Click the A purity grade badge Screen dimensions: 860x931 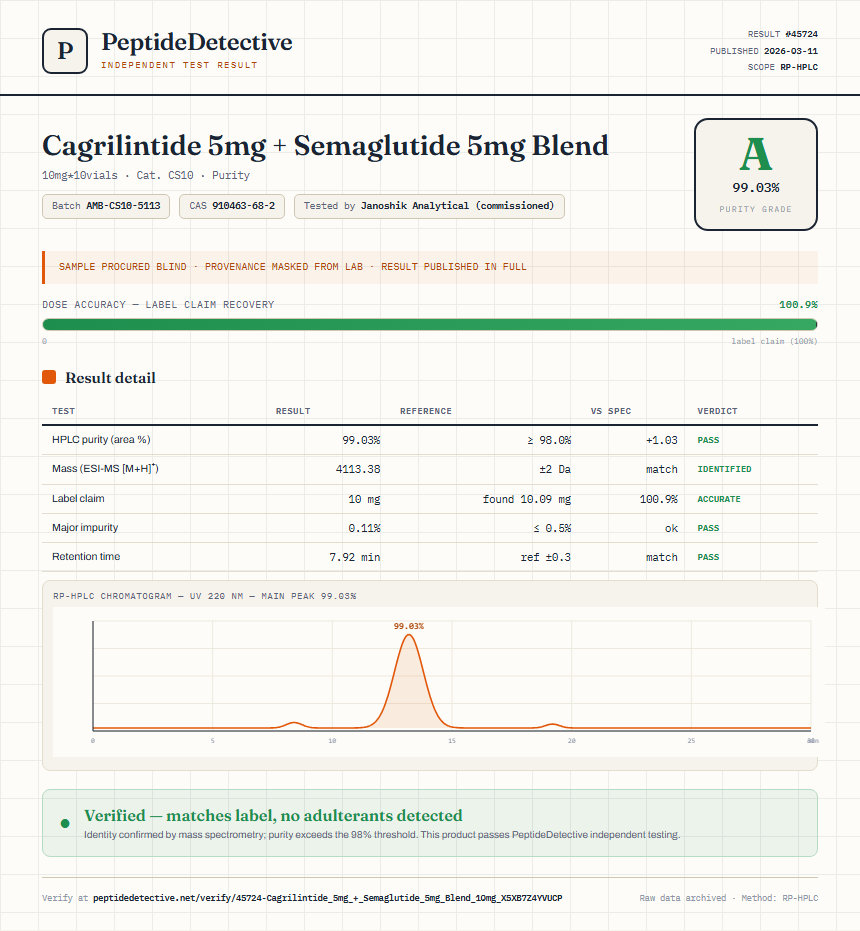(755, 174)
